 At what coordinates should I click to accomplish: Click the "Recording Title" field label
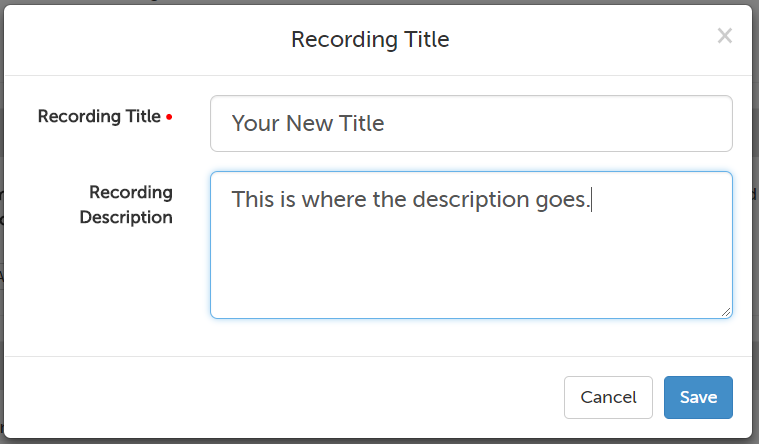99,116
